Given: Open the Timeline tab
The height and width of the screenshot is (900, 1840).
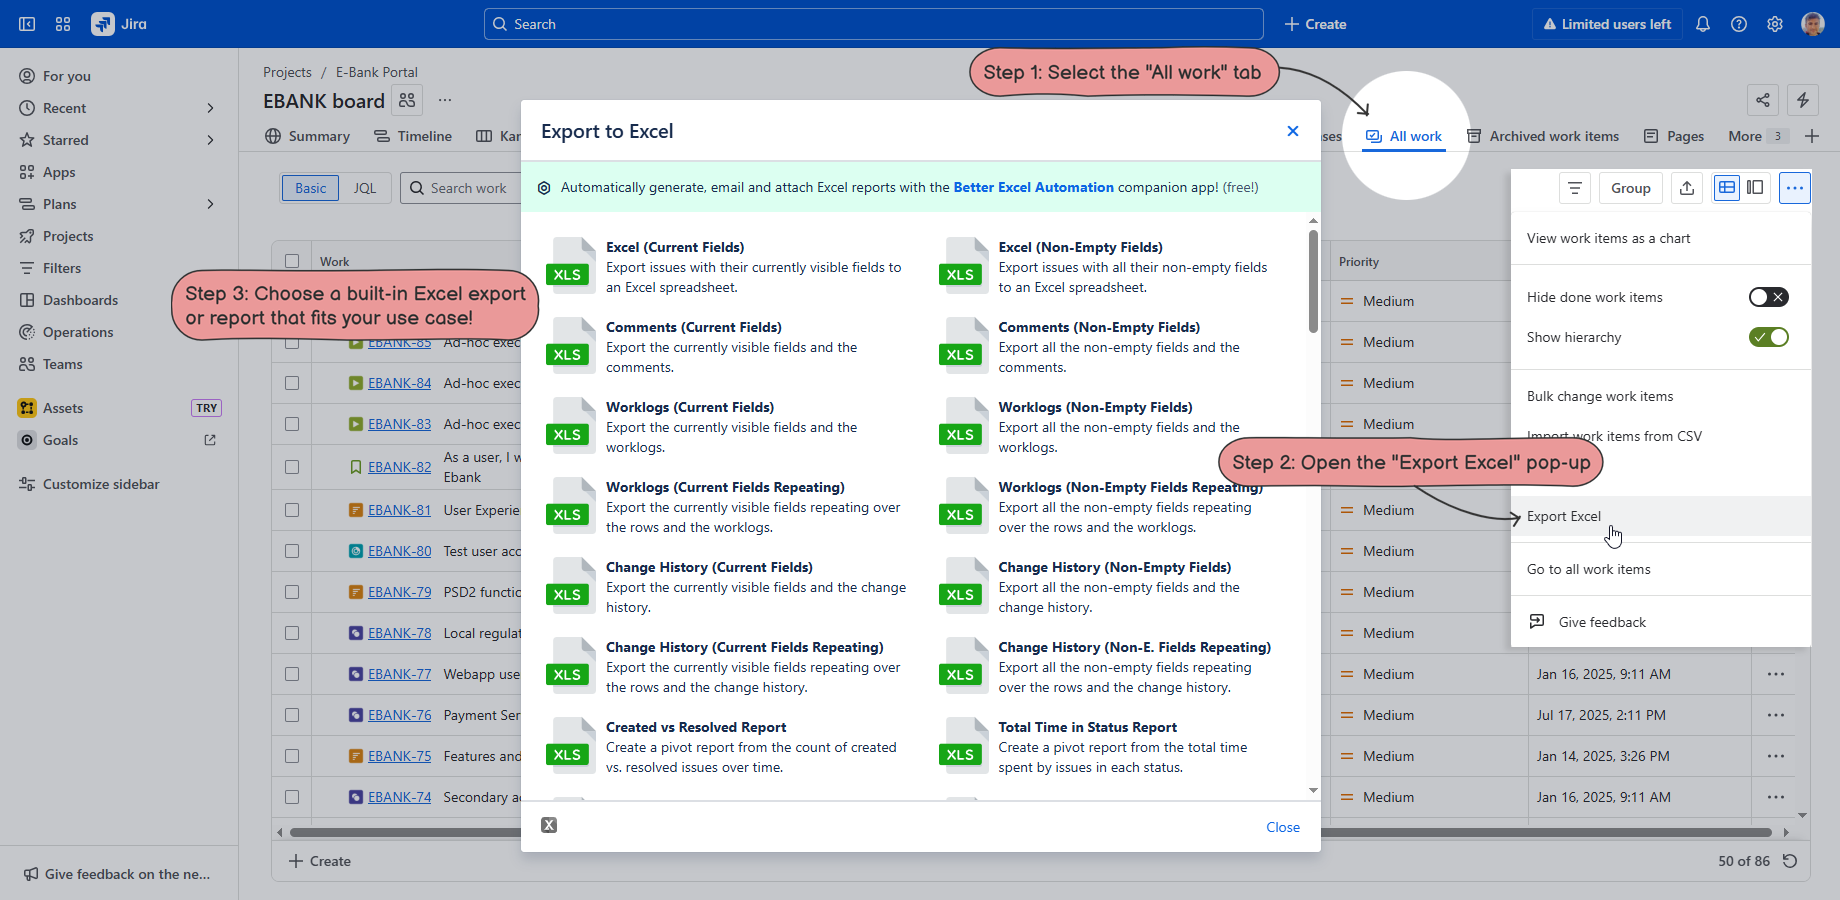Looking at the screenshot, I should pyautogui.click(x=413, y=136).
